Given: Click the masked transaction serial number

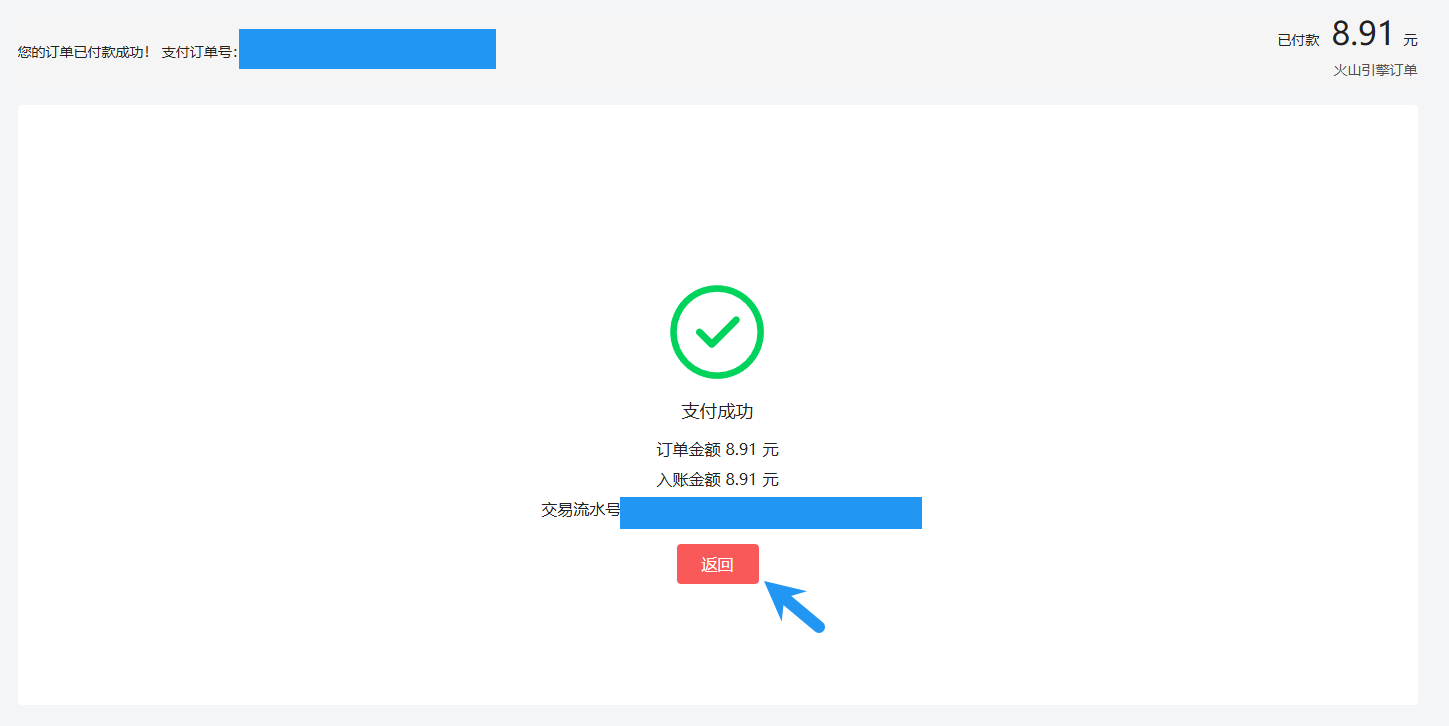Looking at the screenshot, I should pos(771,512).
